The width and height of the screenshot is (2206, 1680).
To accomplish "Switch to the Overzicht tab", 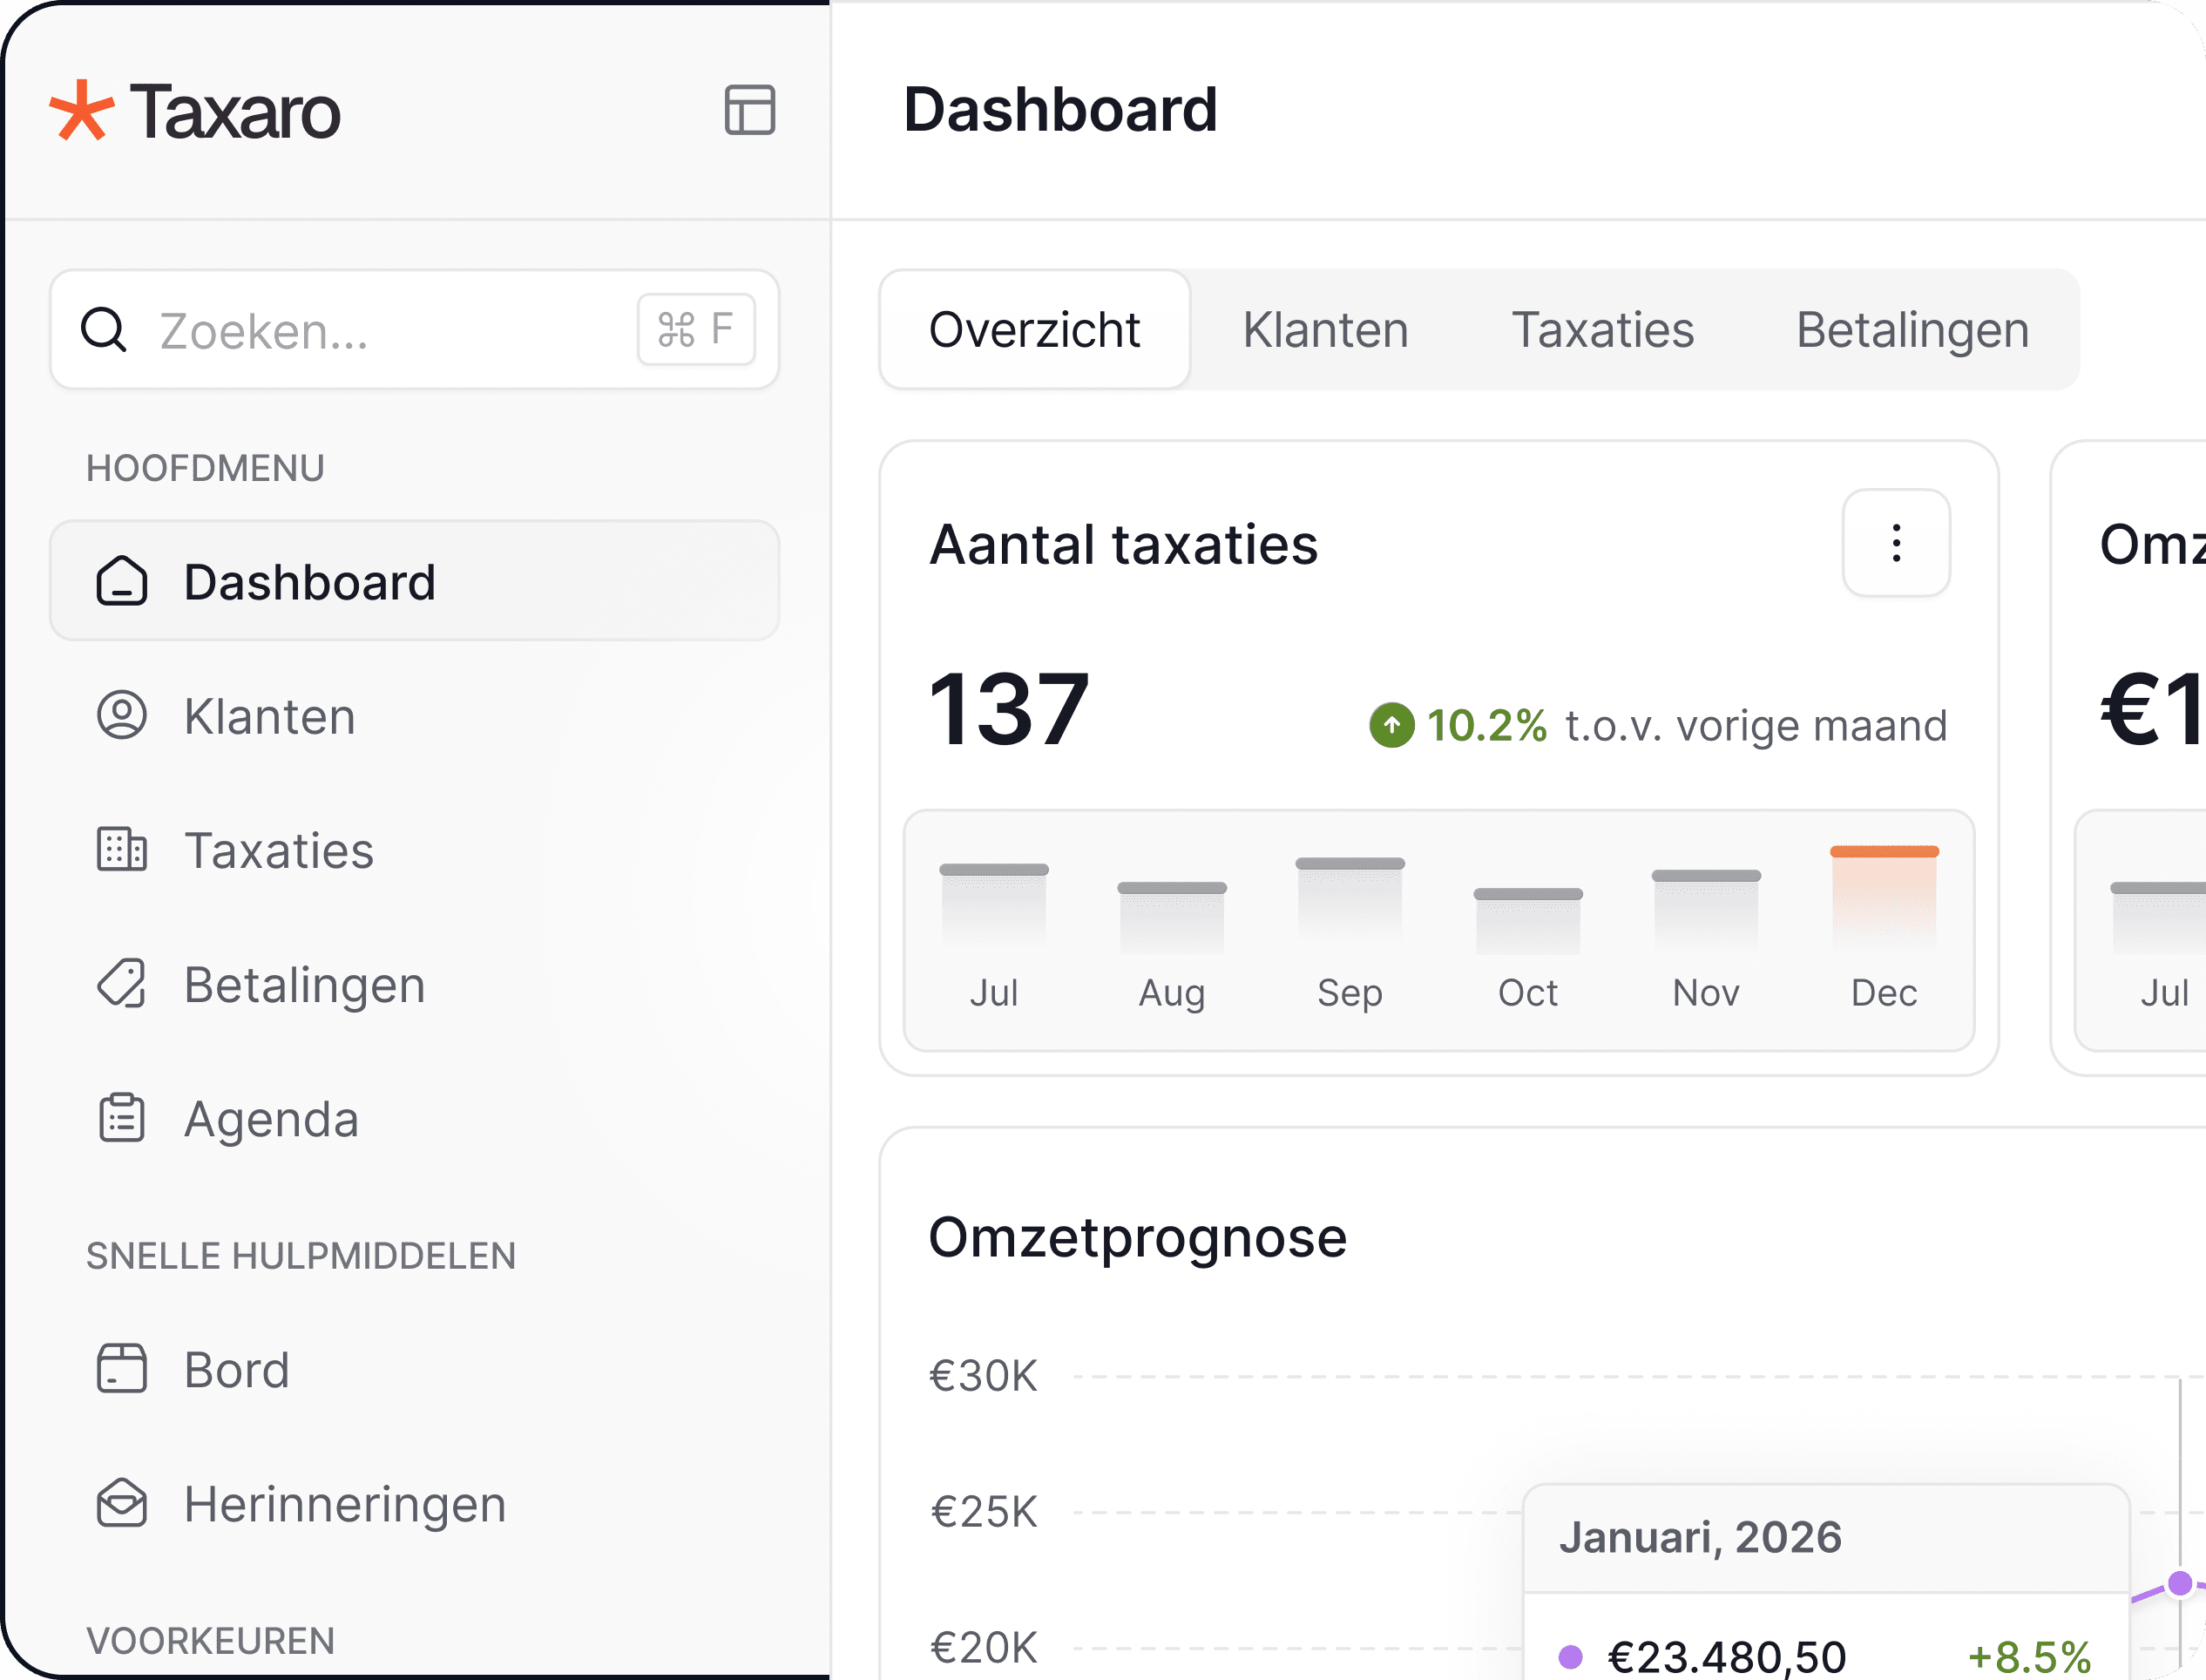I will (1034, 330).
